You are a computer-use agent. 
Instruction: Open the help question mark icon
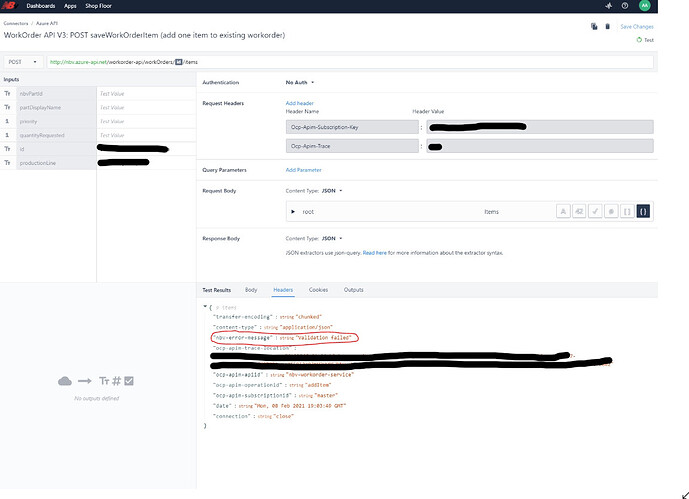[x=625, y=6]
